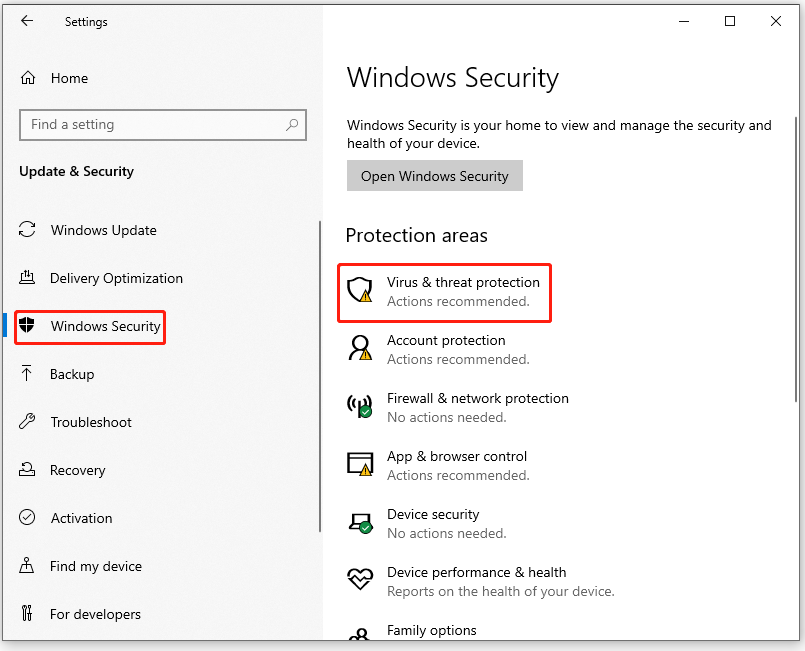
Task: Click the back arrow icon in Settings
Action: pos(27,21)
